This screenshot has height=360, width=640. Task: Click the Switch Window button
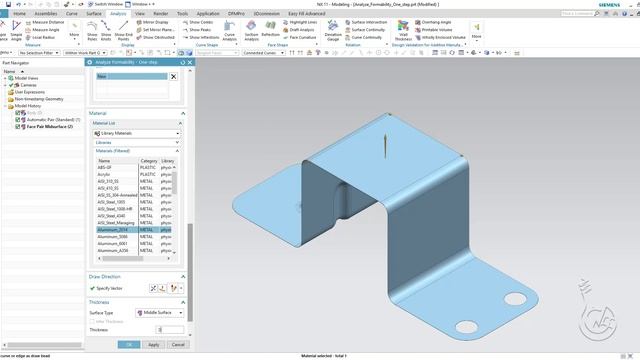[105, 4]
